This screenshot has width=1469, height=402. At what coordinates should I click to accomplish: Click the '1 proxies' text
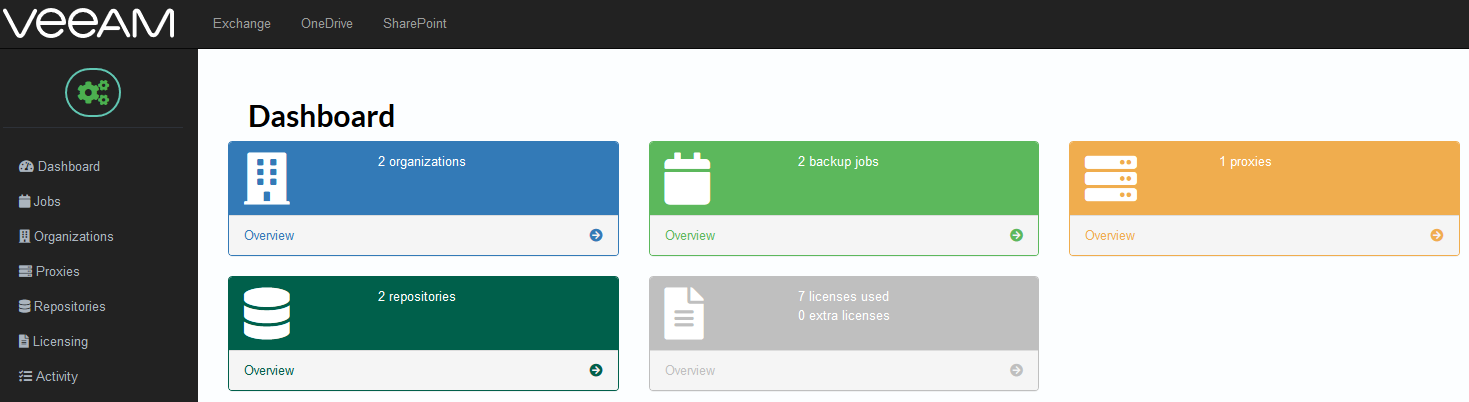1245,161
